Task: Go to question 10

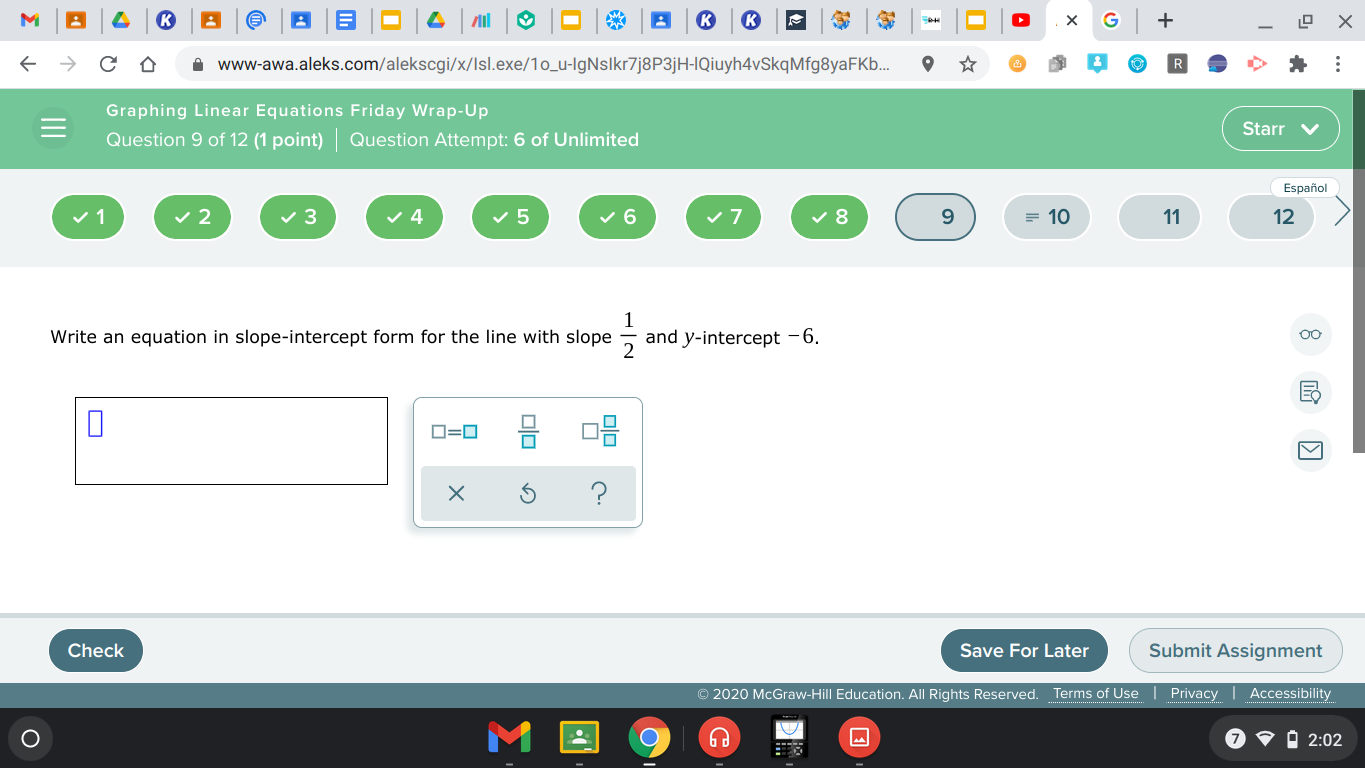Action: [1048, 217]
